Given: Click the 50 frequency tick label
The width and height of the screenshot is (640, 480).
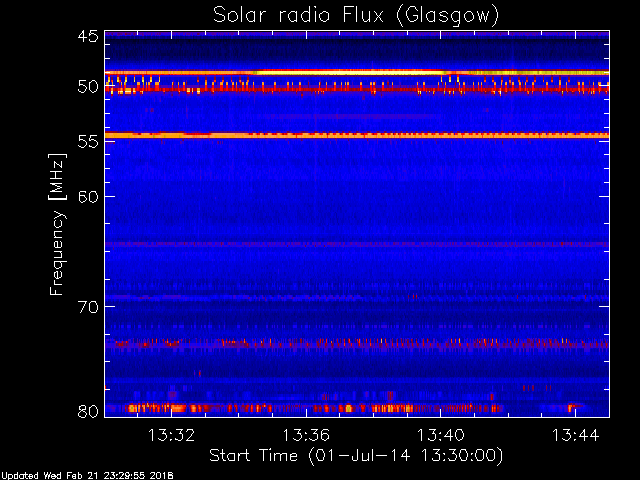Looking at the screenshot, I should click(88, 87).
